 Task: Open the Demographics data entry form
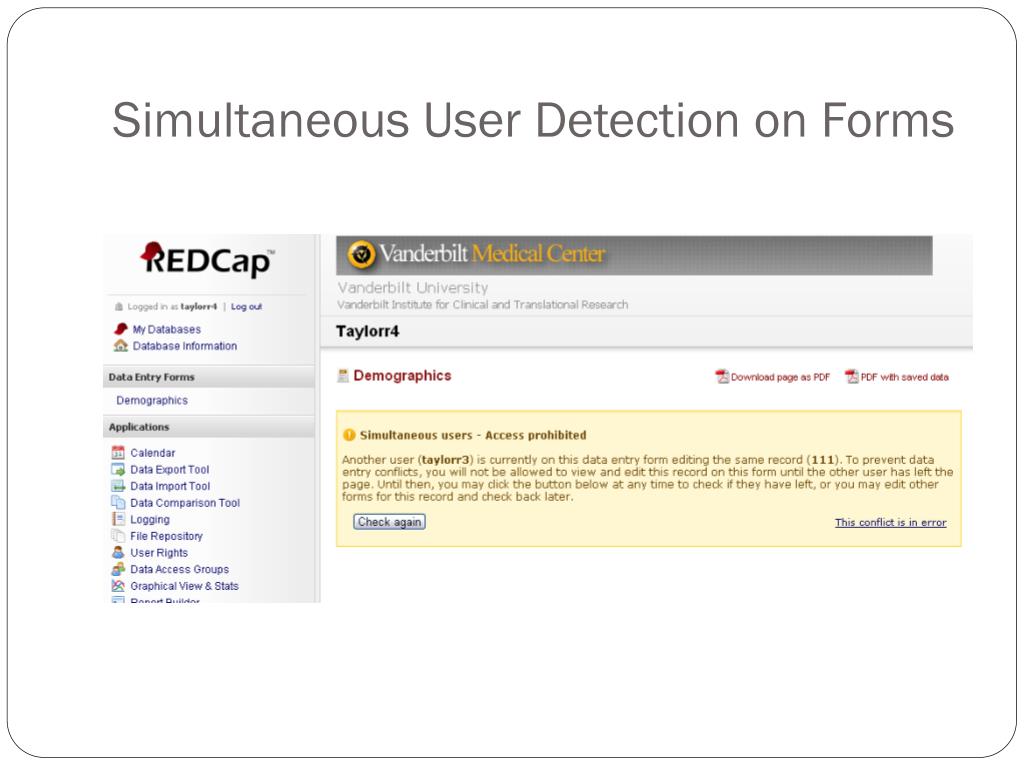coord(152,400)
